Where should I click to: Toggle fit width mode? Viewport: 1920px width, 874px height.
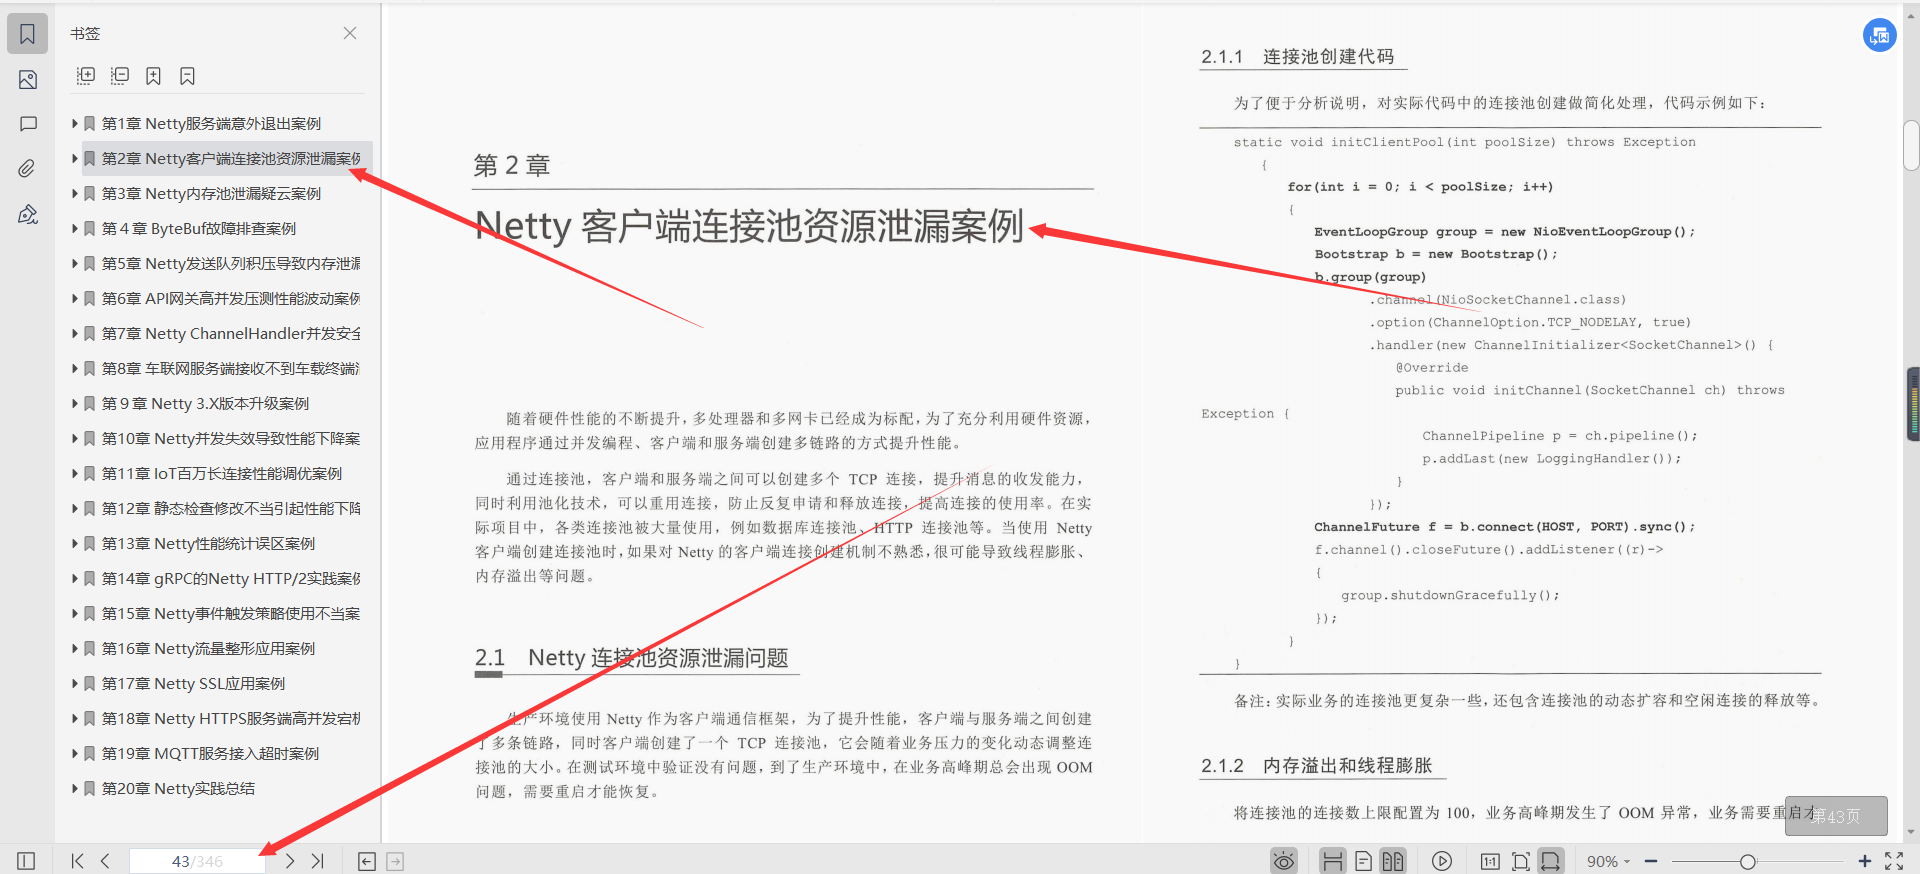click(x=1551, y=861)
